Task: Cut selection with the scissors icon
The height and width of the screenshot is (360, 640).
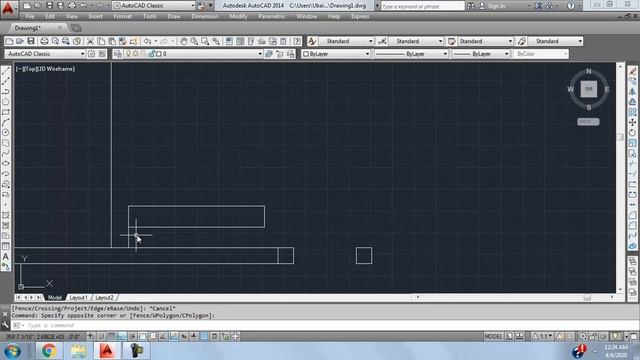Action: (x=90, y=41)
